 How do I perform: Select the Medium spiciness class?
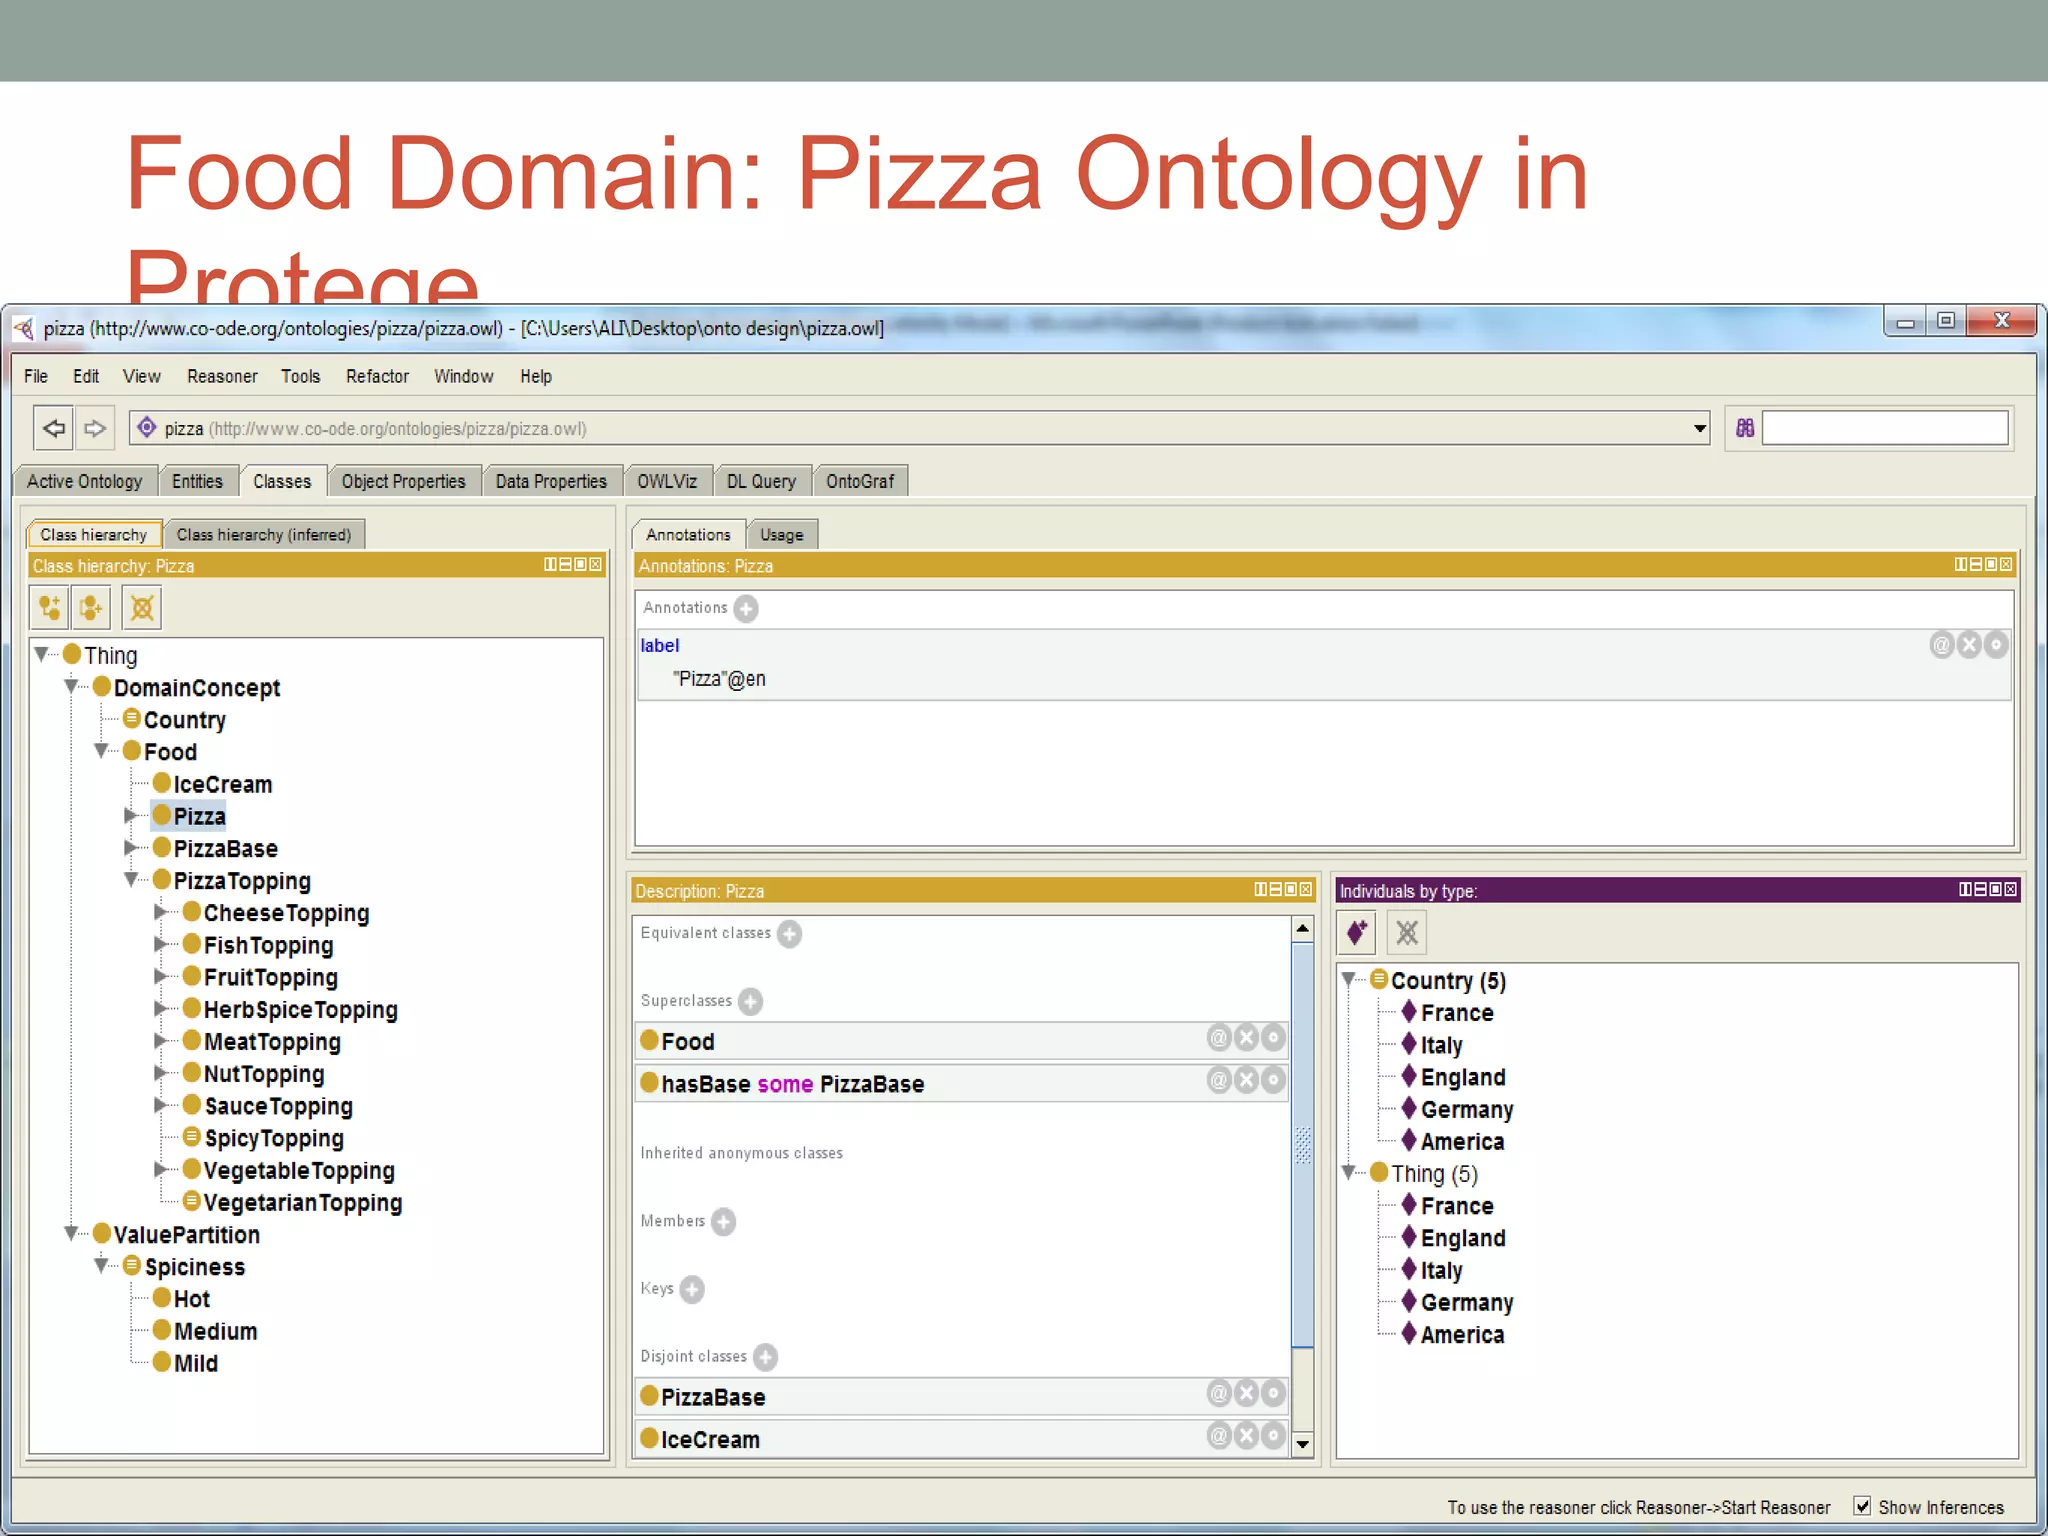click(x=215, y=1331)
